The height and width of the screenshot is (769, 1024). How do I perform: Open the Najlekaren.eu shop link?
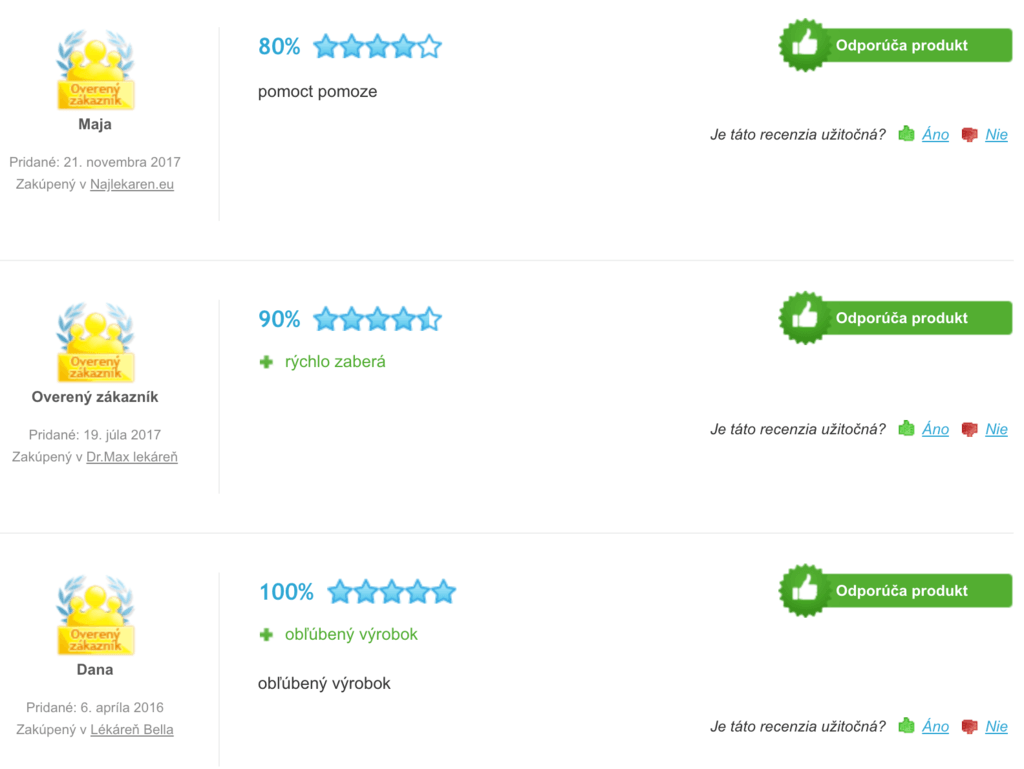pos(132,184)
